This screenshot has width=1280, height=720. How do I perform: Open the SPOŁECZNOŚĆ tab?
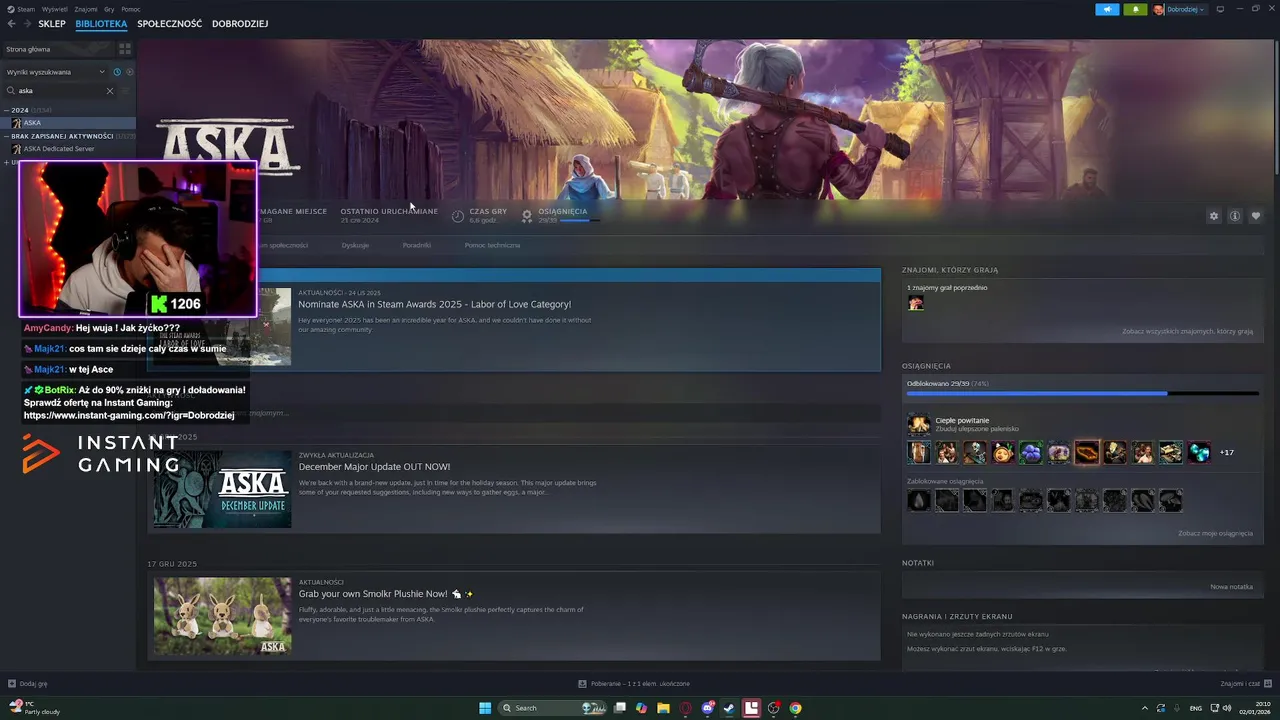[x=169, y=24]
